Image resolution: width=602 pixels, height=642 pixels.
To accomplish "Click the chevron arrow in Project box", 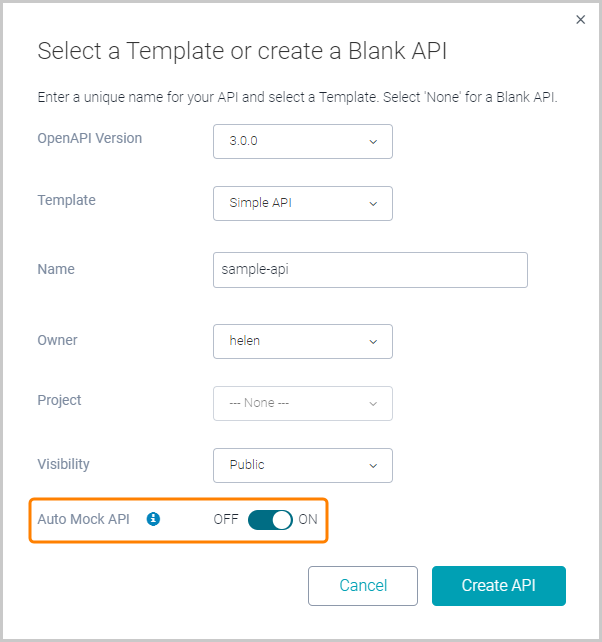I will tap(373, 404).
